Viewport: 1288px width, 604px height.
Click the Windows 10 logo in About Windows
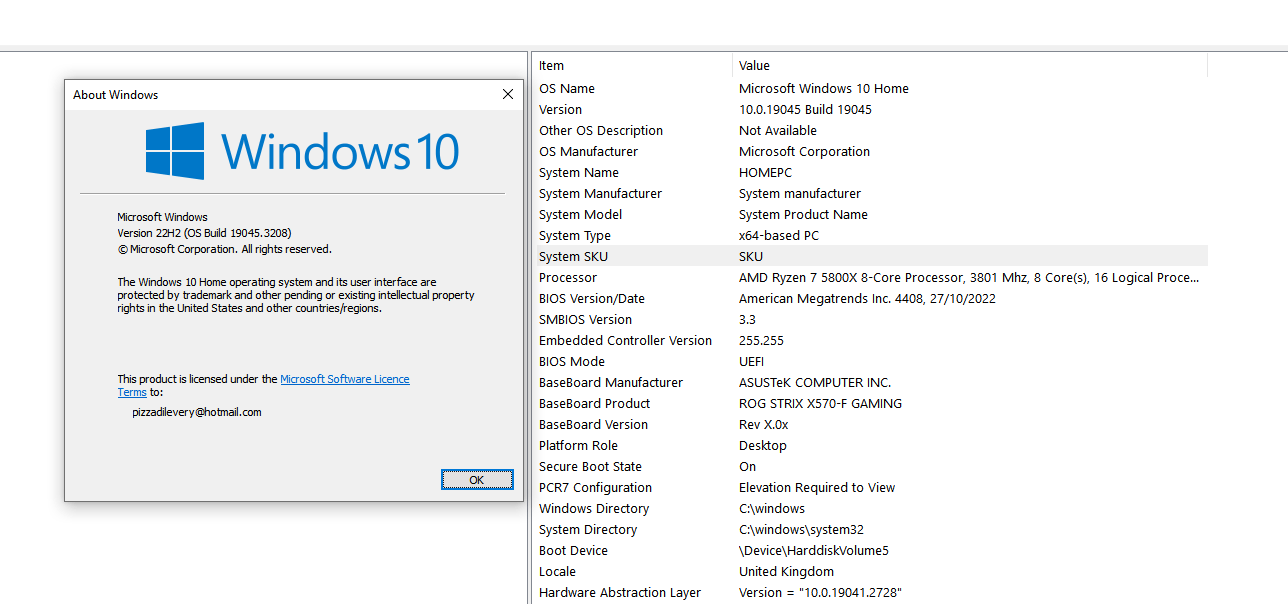(x=302, y=151)
